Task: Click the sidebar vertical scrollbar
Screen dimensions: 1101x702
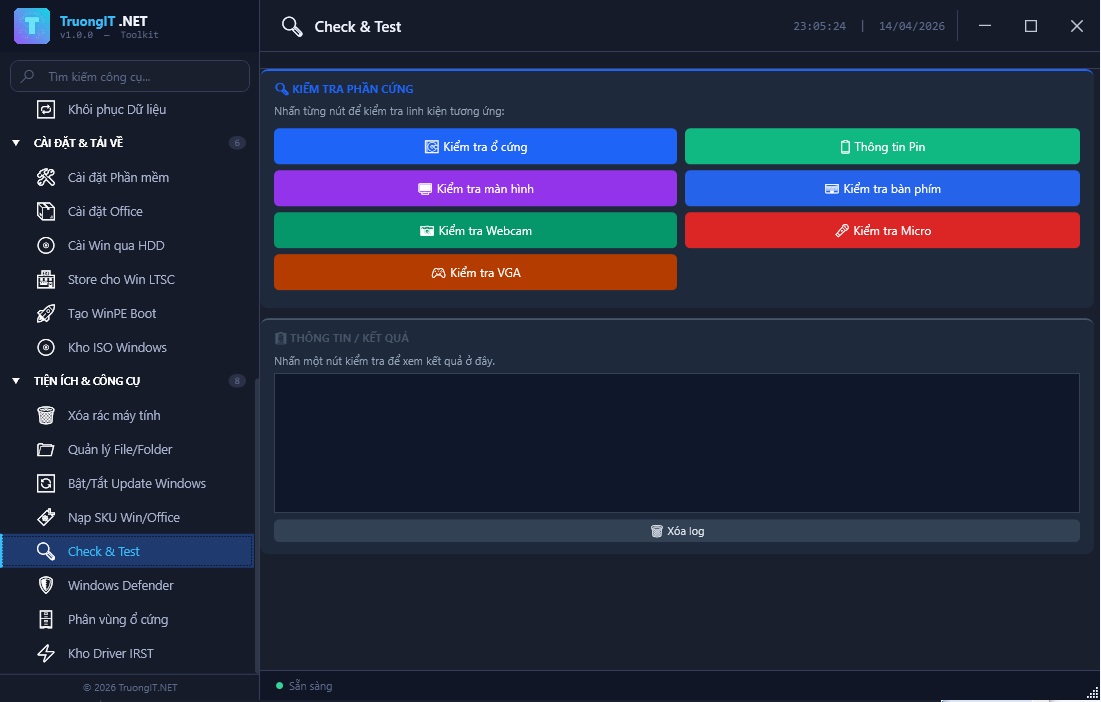Action: 256,520
